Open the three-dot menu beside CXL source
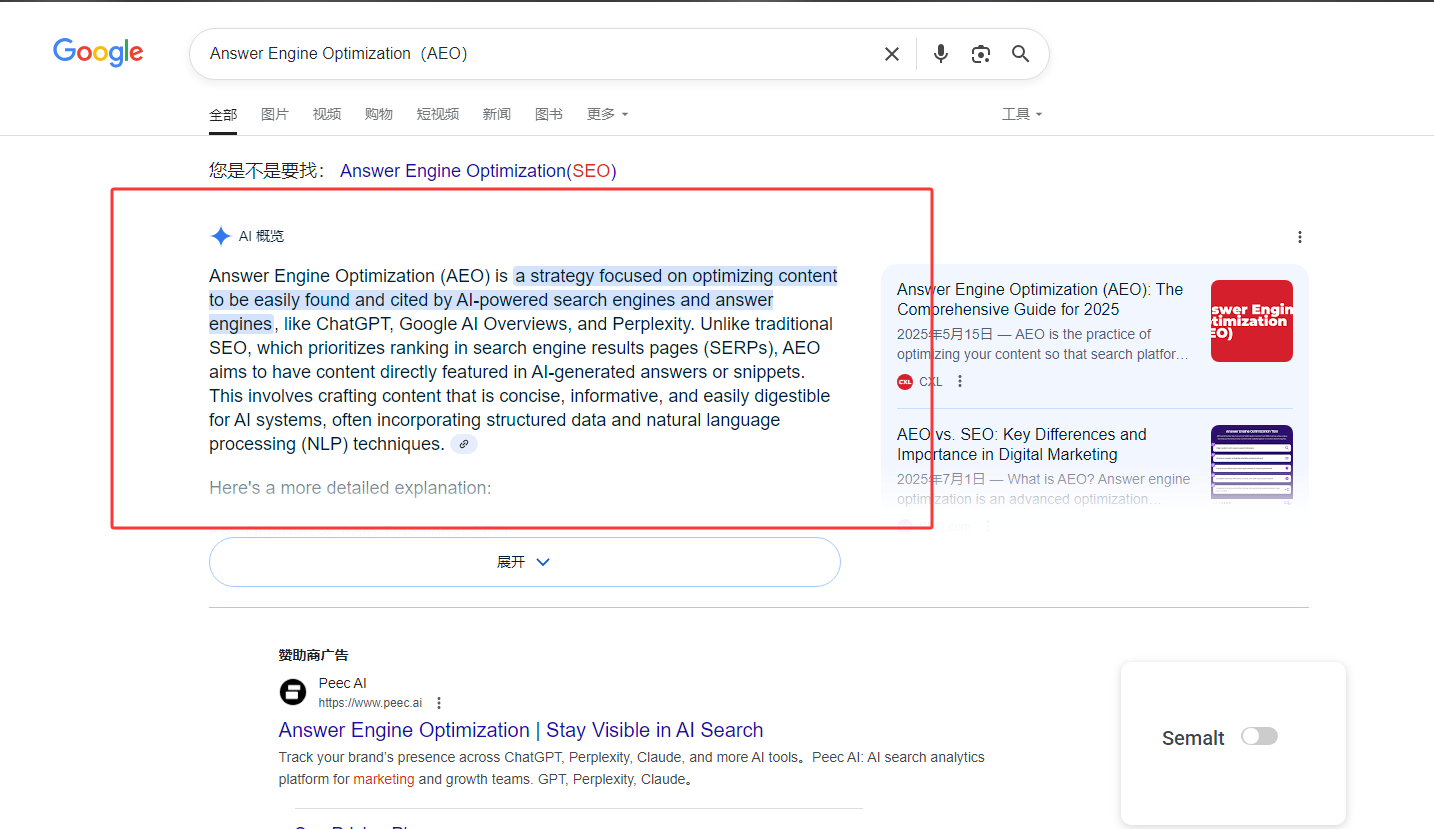The width and height of the screenshot is (1434, 829). coord(960,381)
